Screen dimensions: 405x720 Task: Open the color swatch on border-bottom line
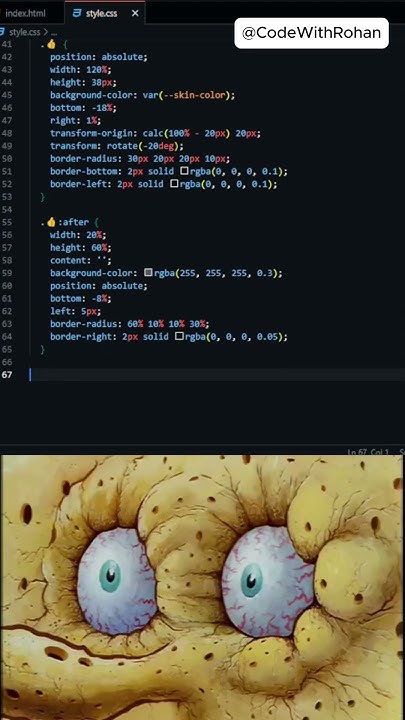tap(184, 171)
